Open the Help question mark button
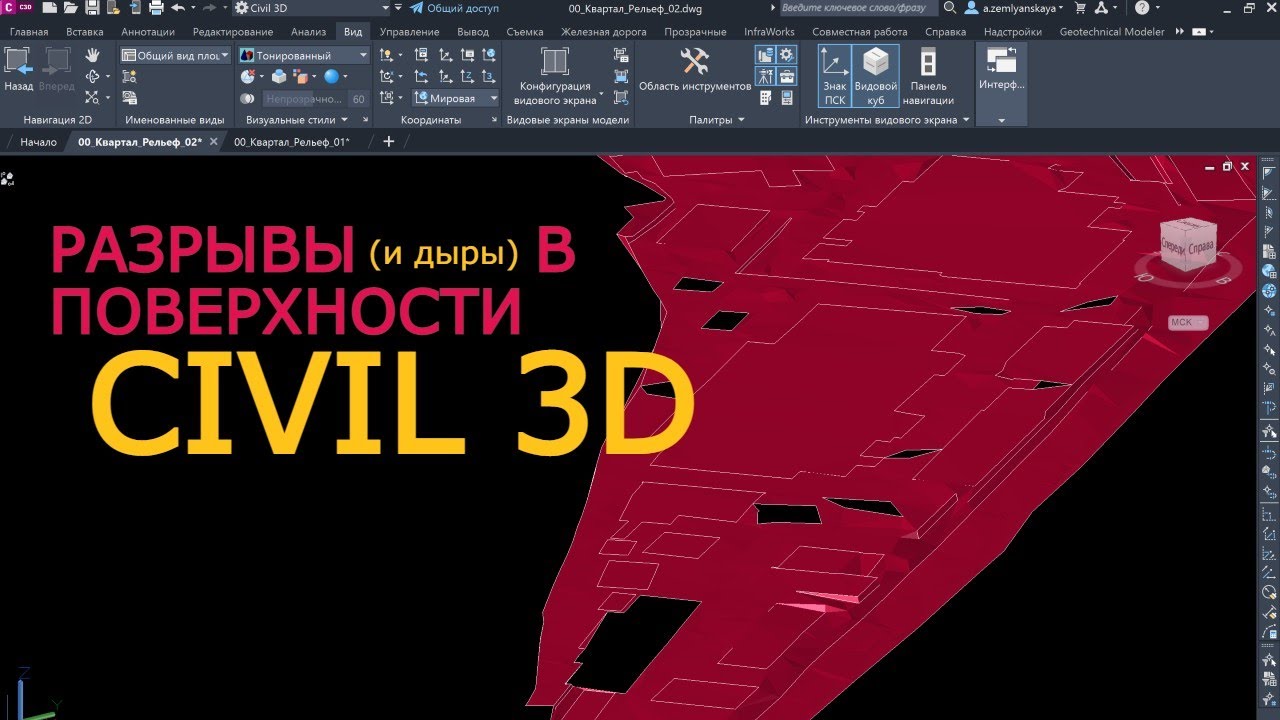Viewport: 1280px width, 720px height. coord(1142,8)
